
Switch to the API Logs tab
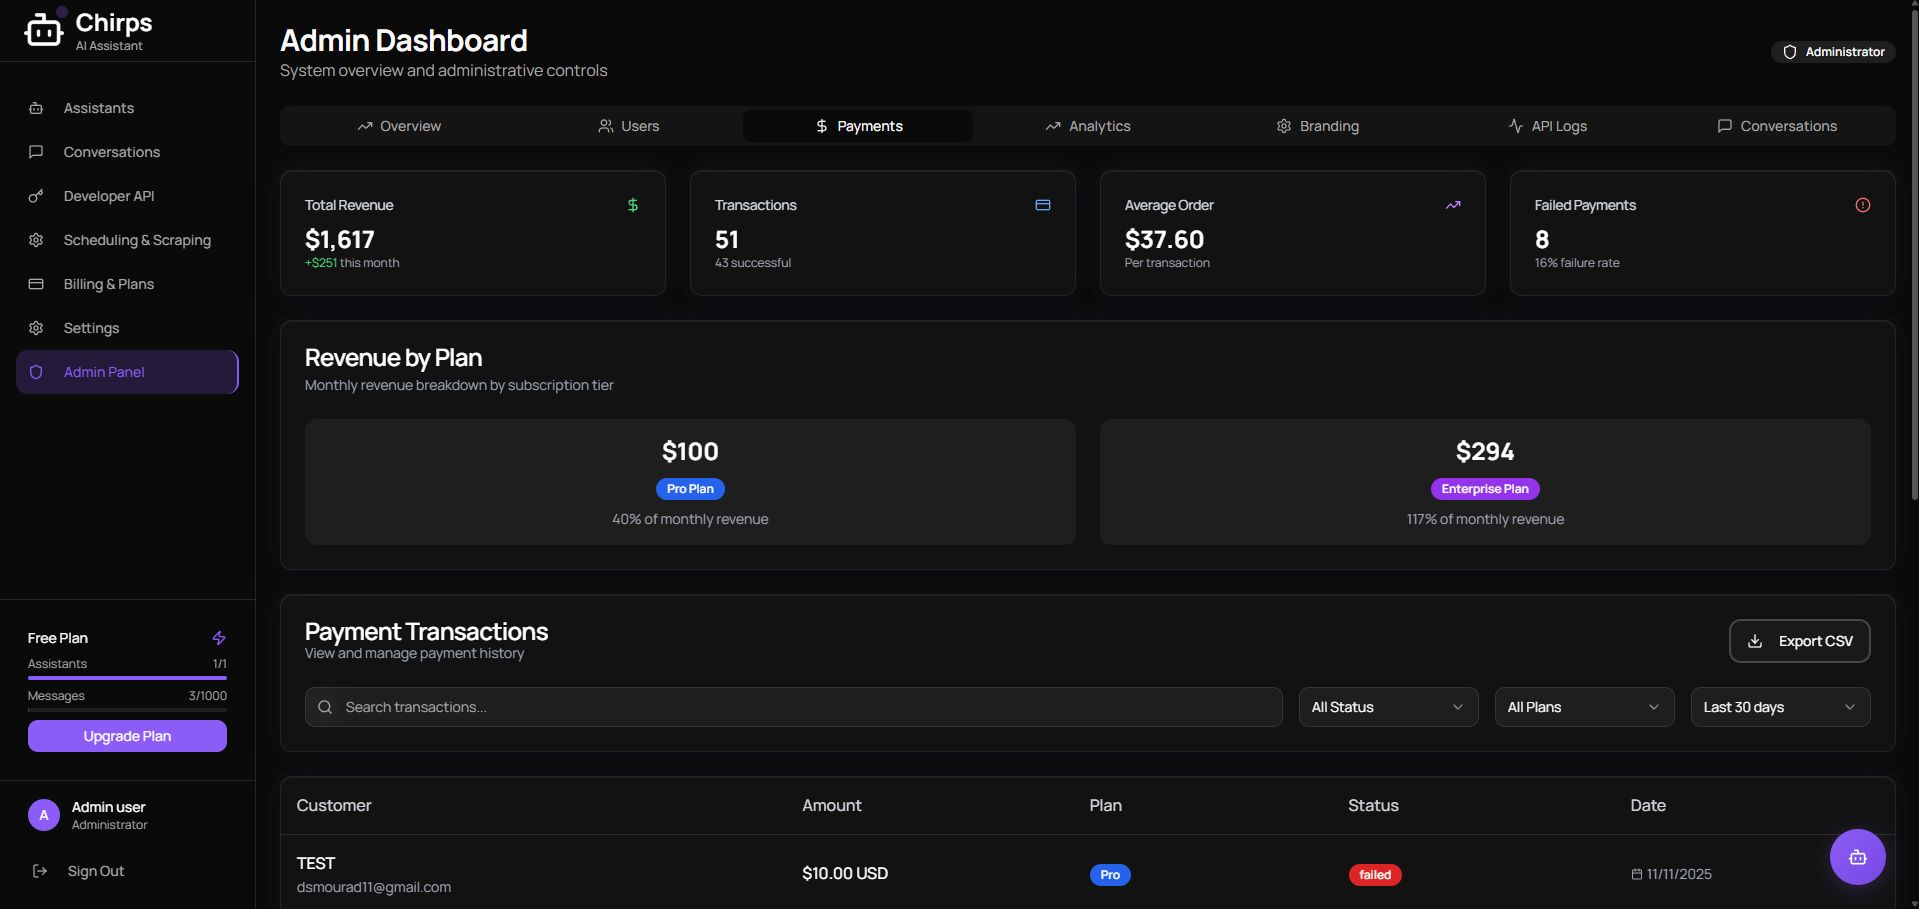[x=1547, y=126]
